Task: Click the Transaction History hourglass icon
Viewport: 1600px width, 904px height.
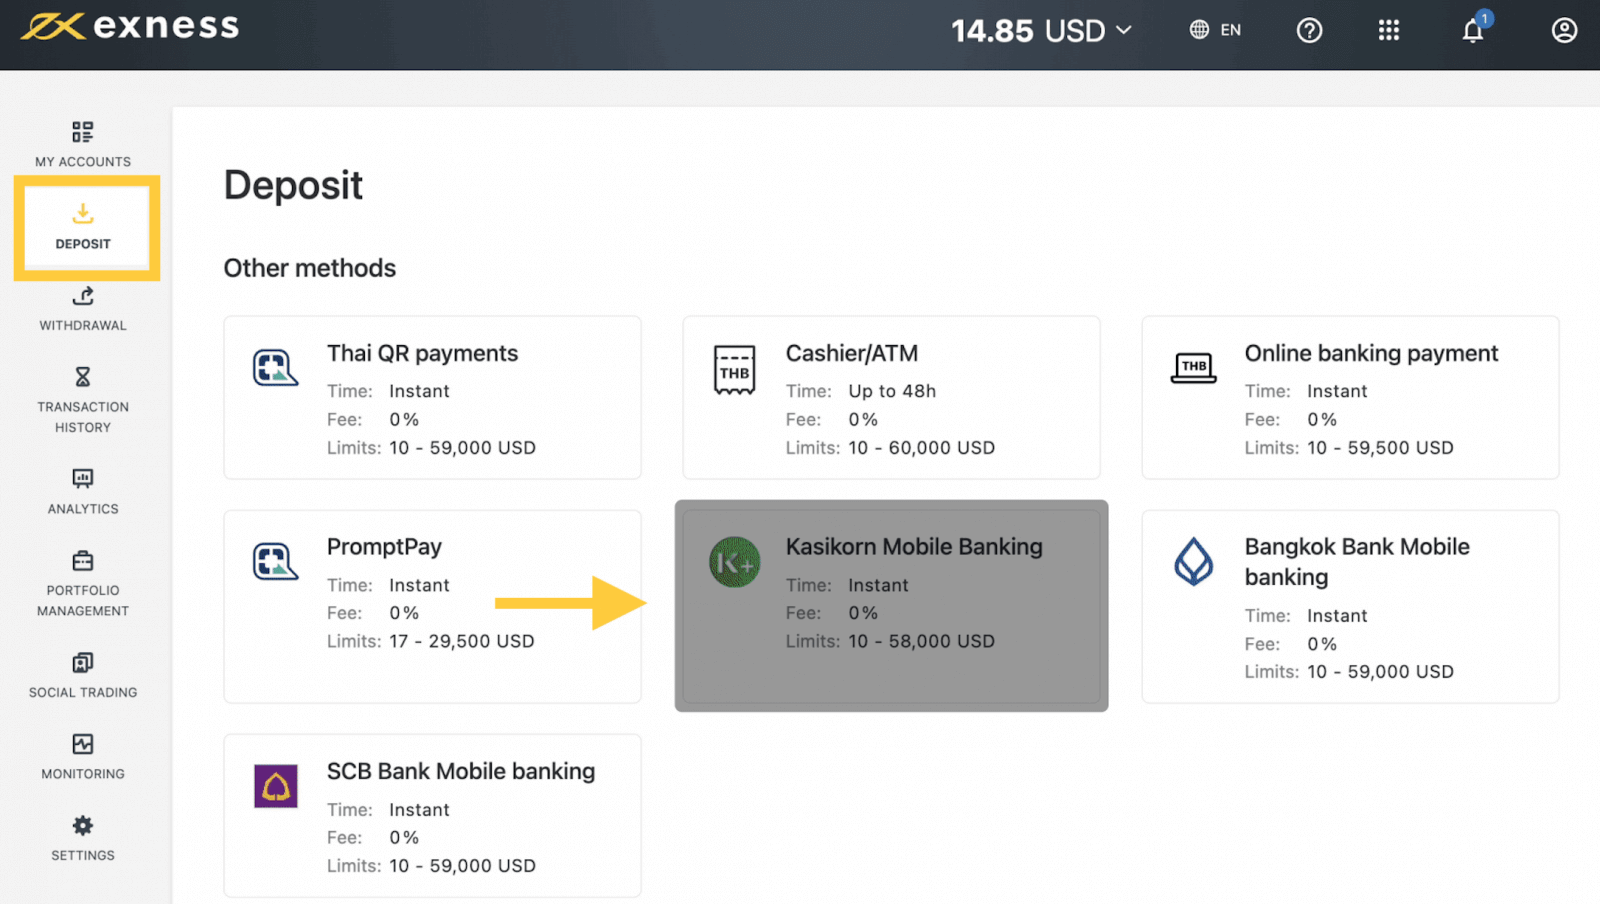Action: [83, 377]
